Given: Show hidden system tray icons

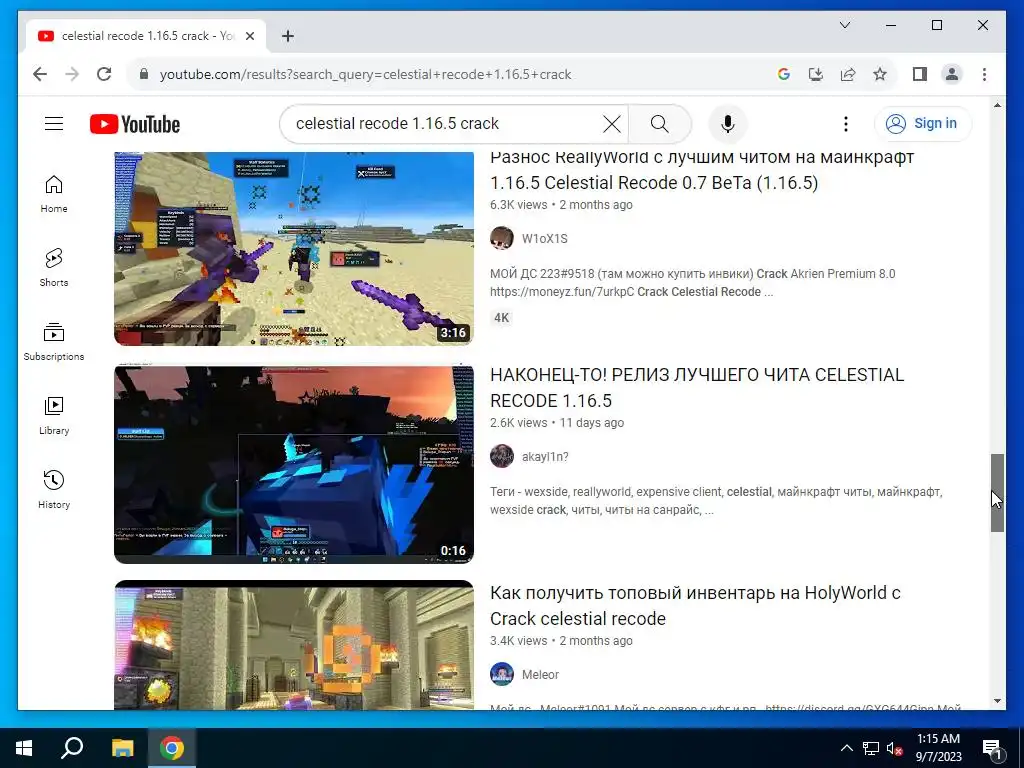Looking at the screenshot, I should tap(846, 748).
